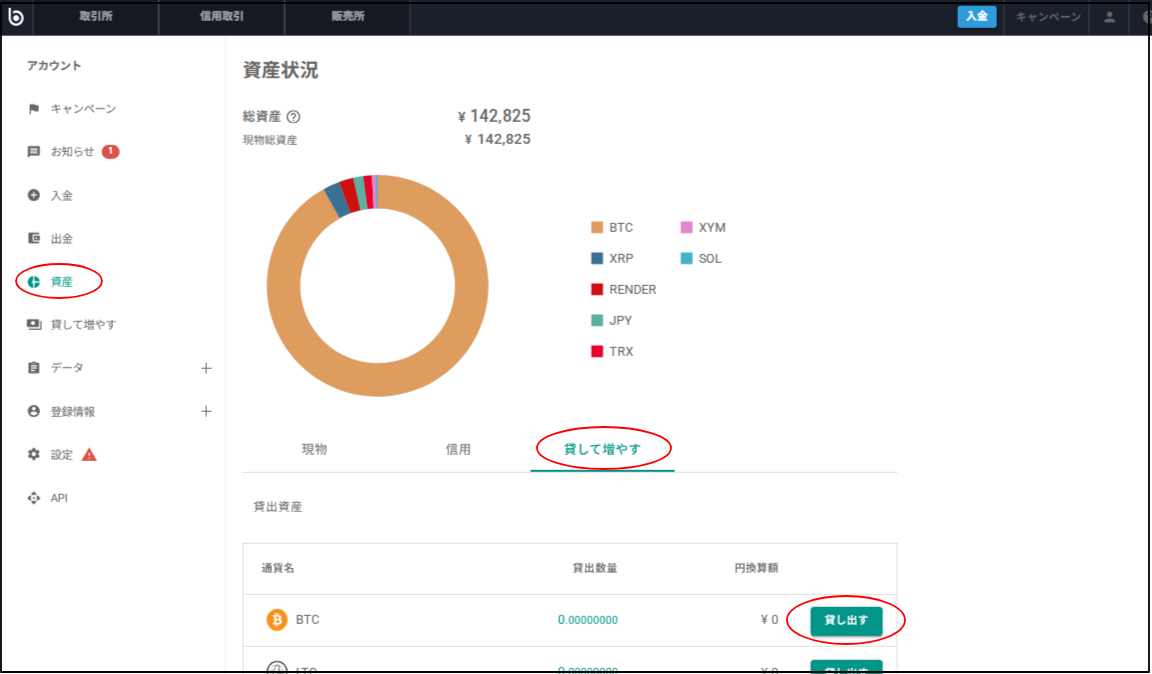Click the orange BTC coin icon
Viewport: 1152px width, 674px height.
click(277, 620)
